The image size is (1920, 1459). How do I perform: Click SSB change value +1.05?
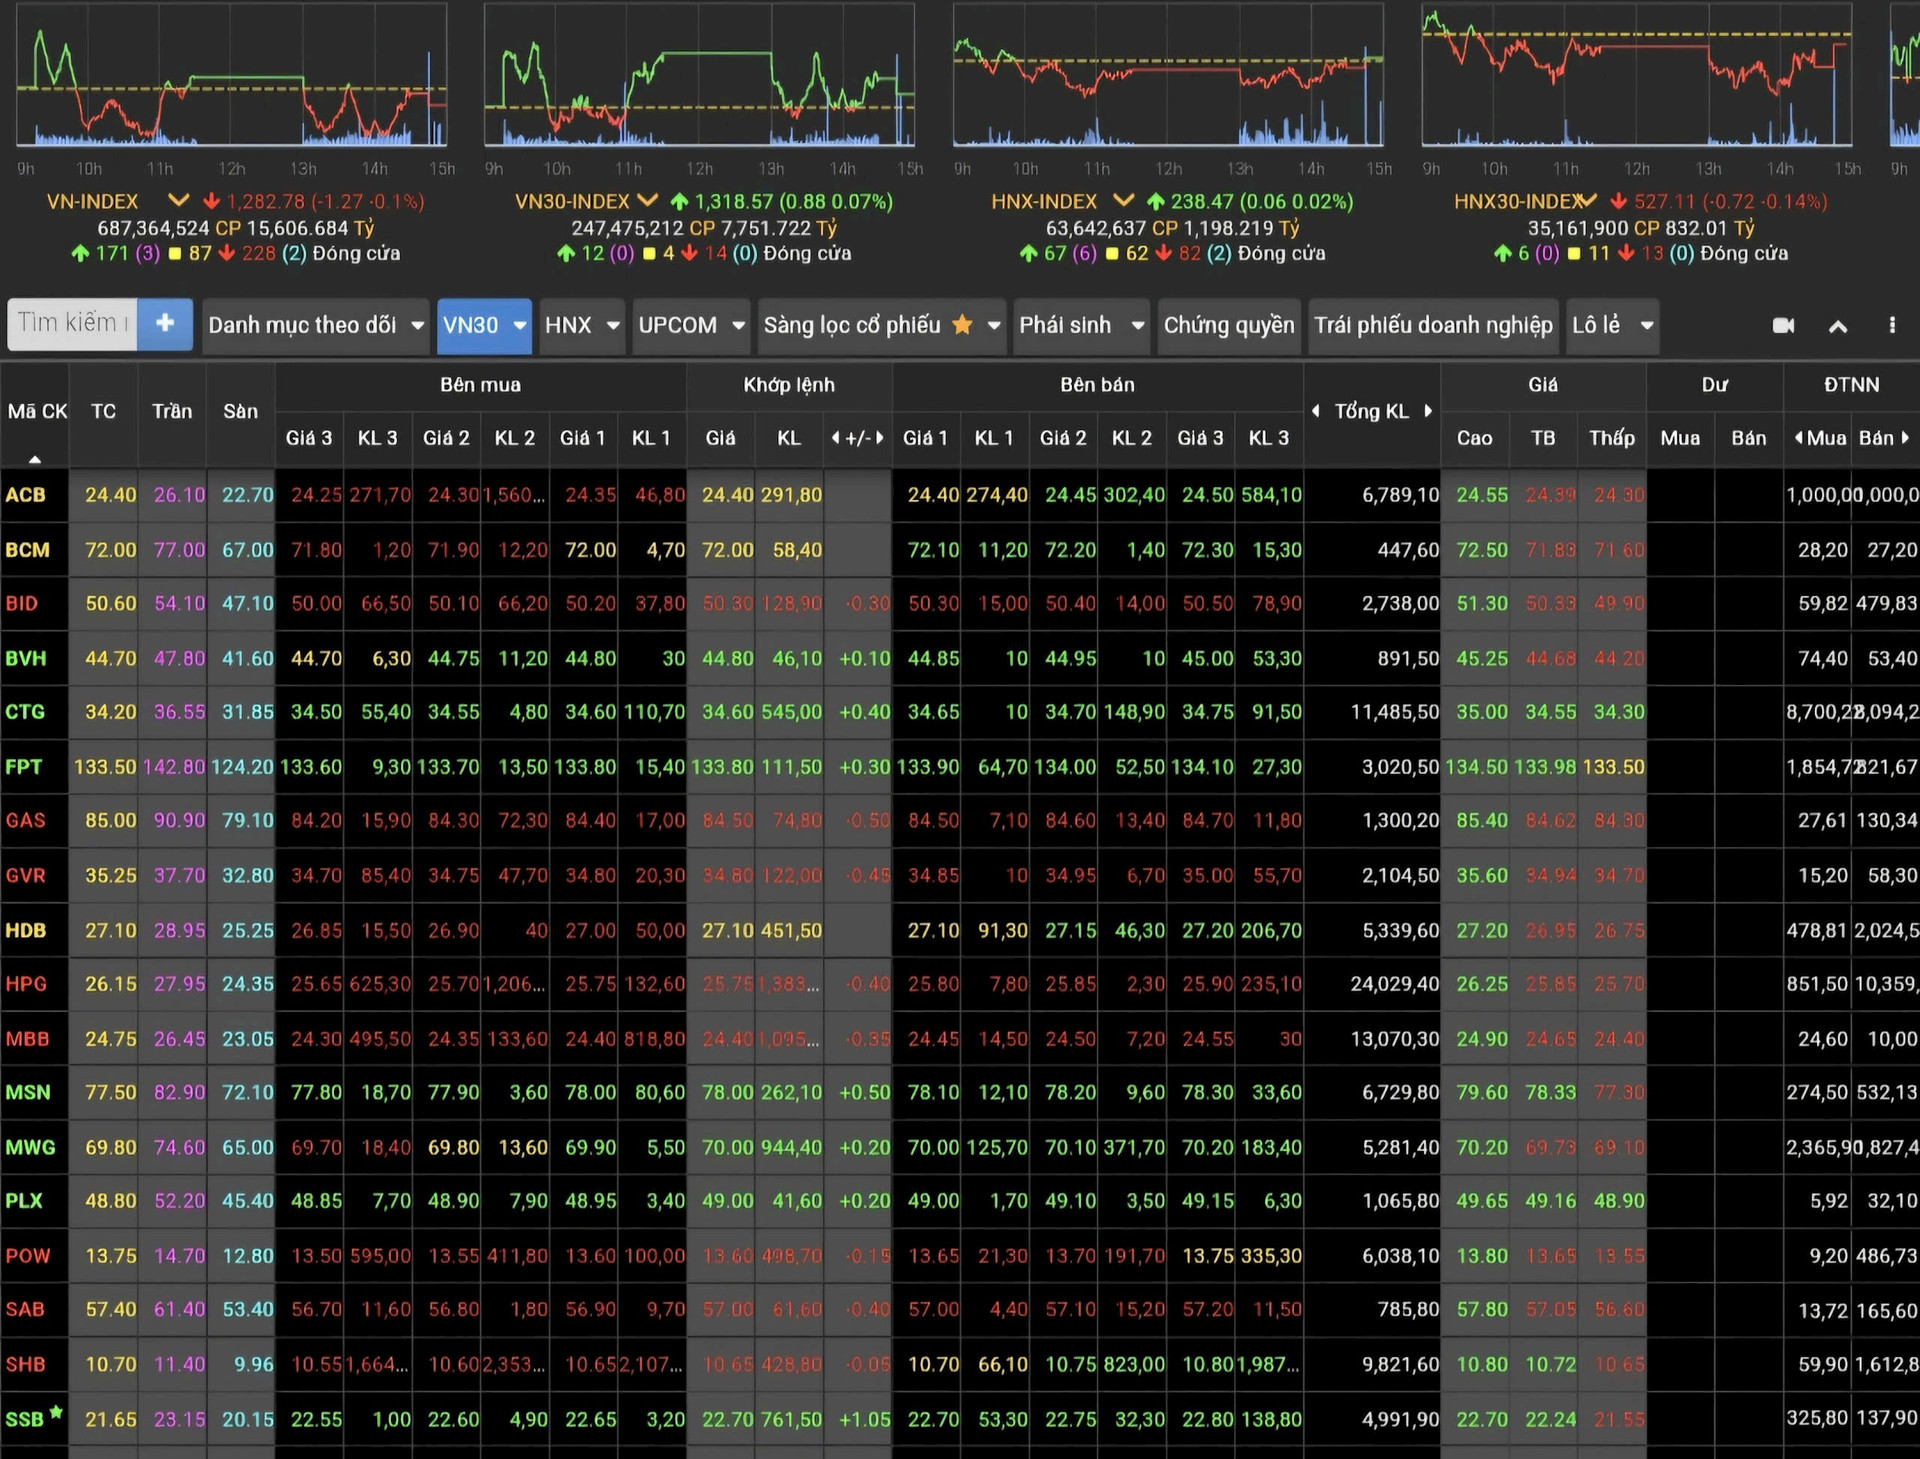(864, 1420)
